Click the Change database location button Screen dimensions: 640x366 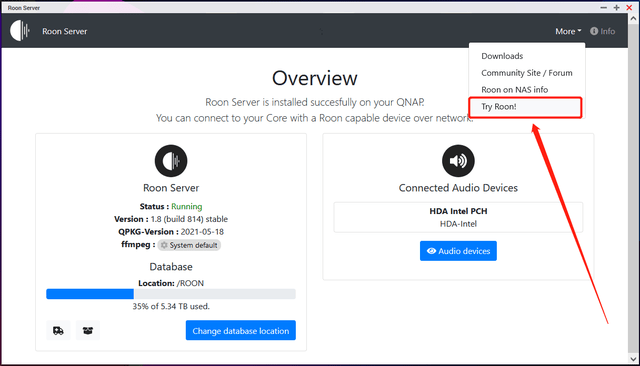coord(241,331)
